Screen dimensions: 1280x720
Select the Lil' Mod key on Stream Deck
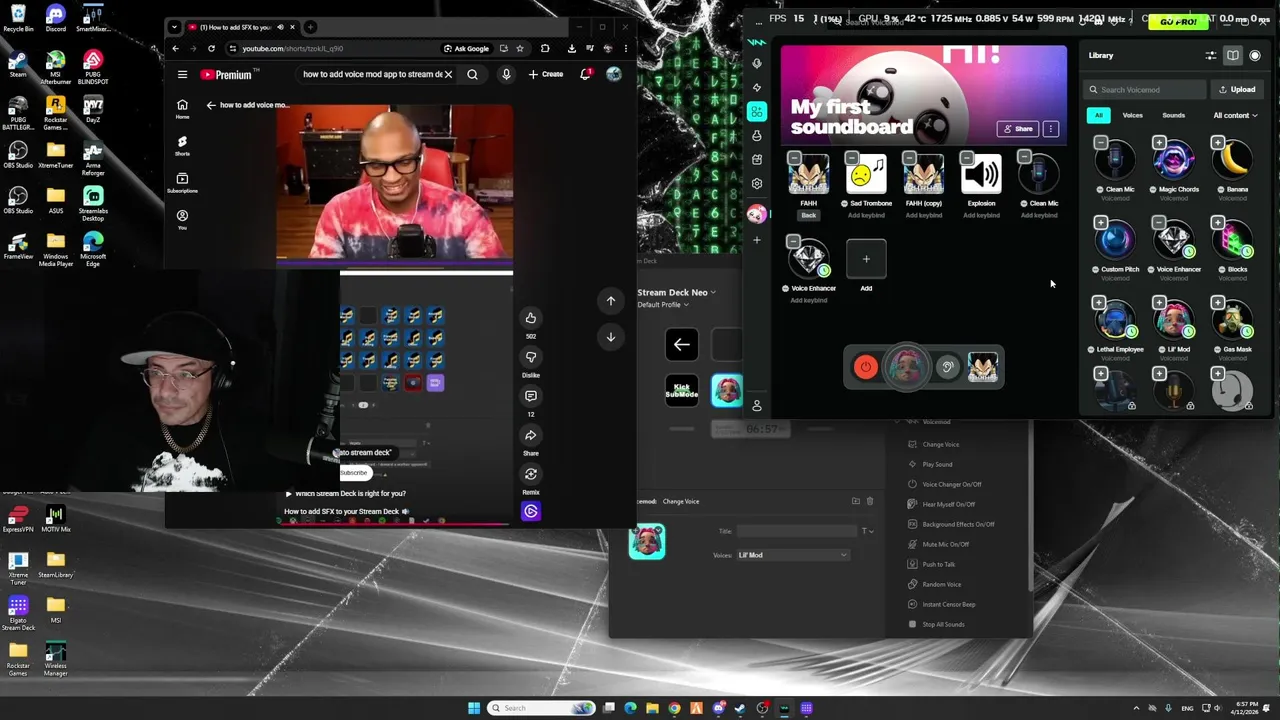click(x=727, y=390)
